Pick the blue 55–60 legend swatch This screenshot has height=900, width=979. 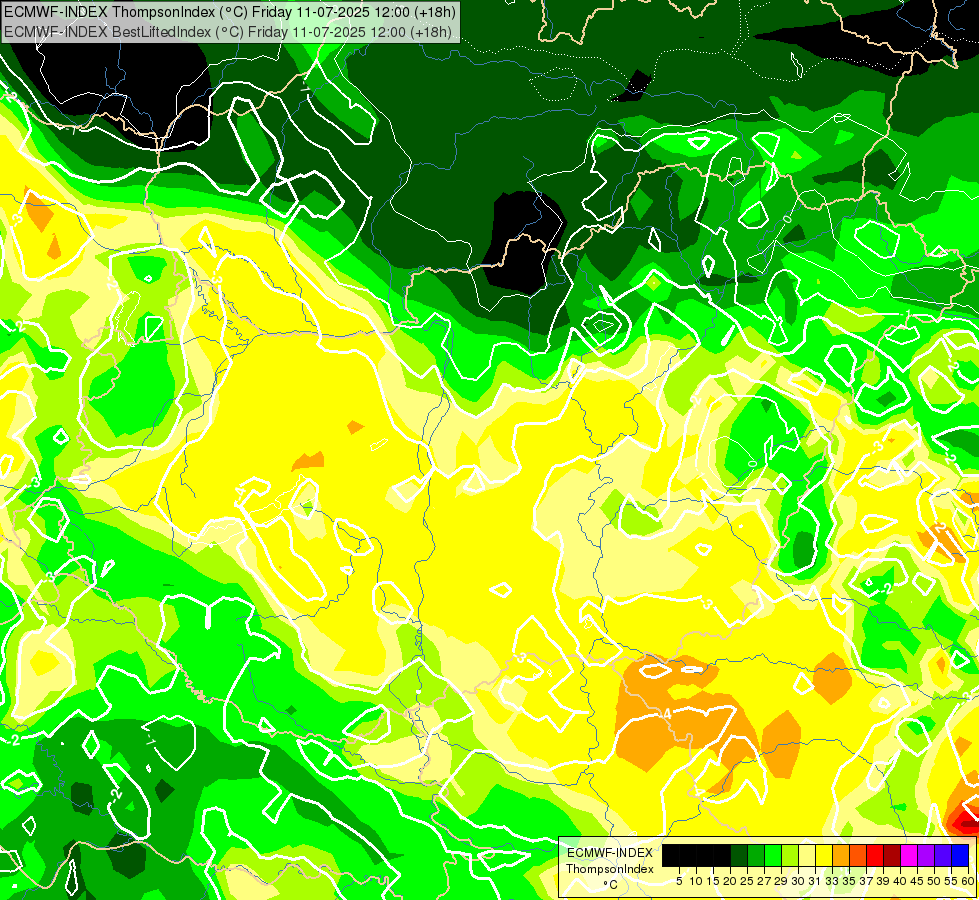click(960, 855)
